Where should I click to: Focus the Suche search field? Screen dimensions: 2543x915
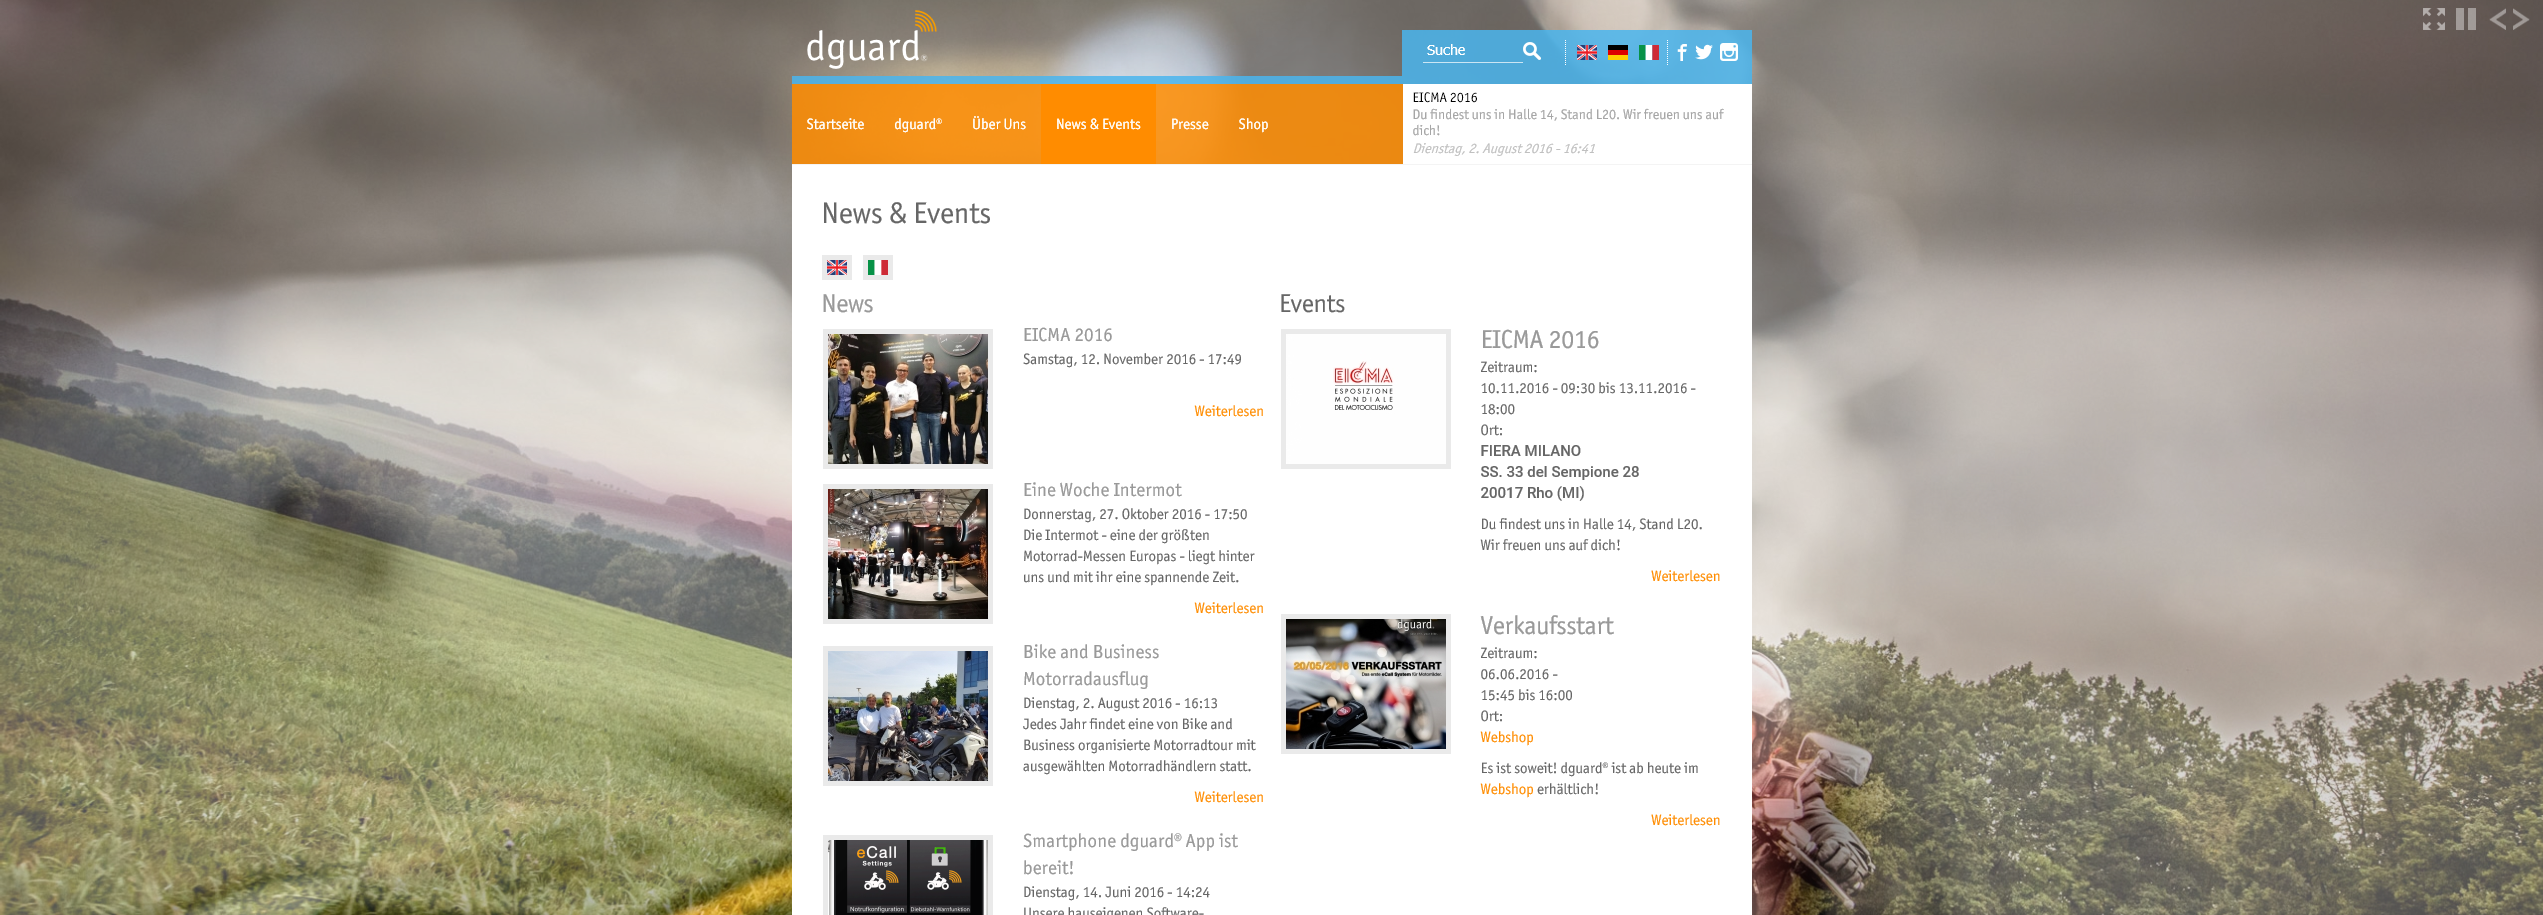click(1471, 50)
